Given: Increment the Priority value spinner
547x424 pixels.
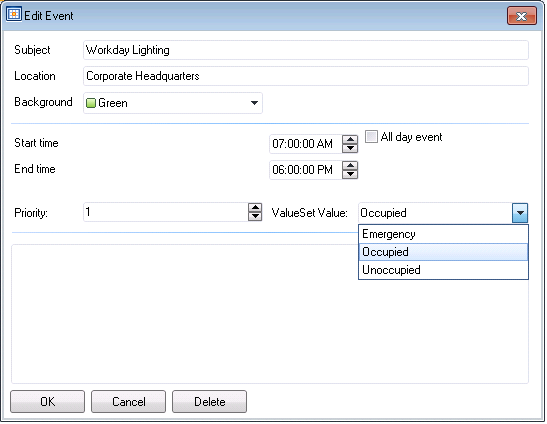Looking at the screenshot, I should (x=255, y=208).
